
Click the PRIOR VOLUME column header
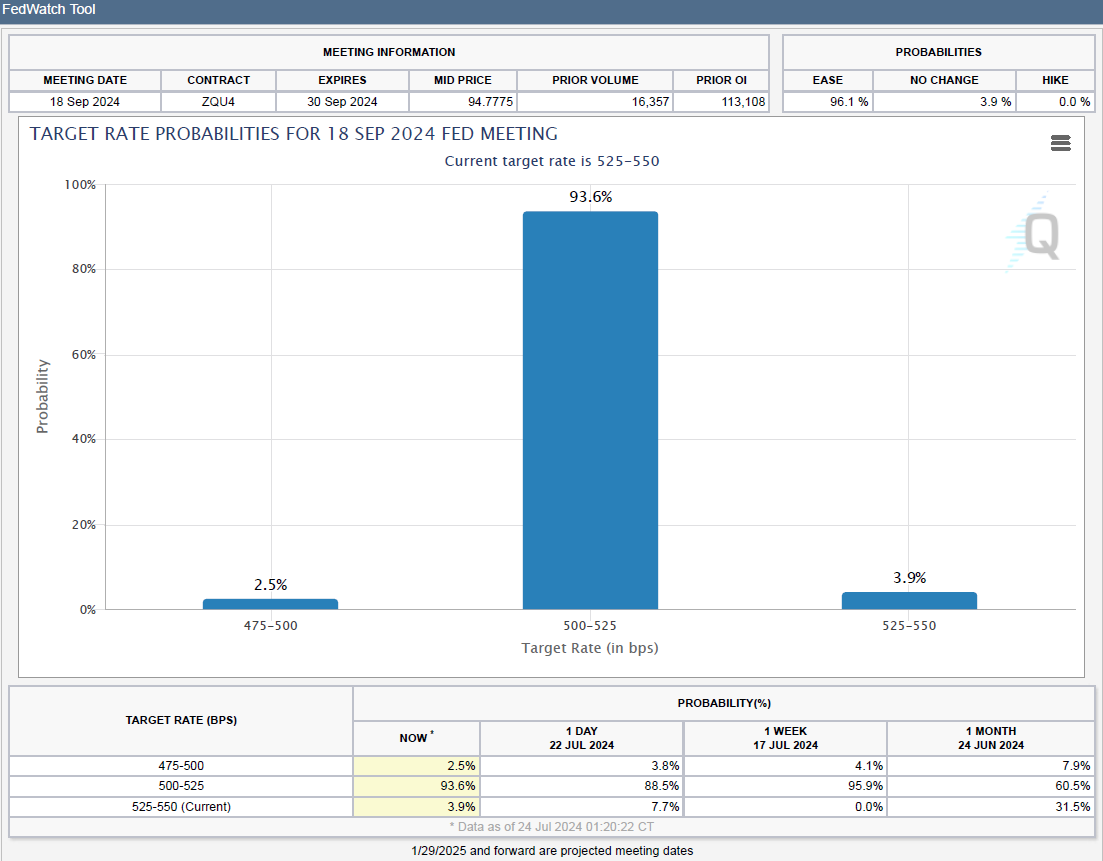[x=595, y=80]
